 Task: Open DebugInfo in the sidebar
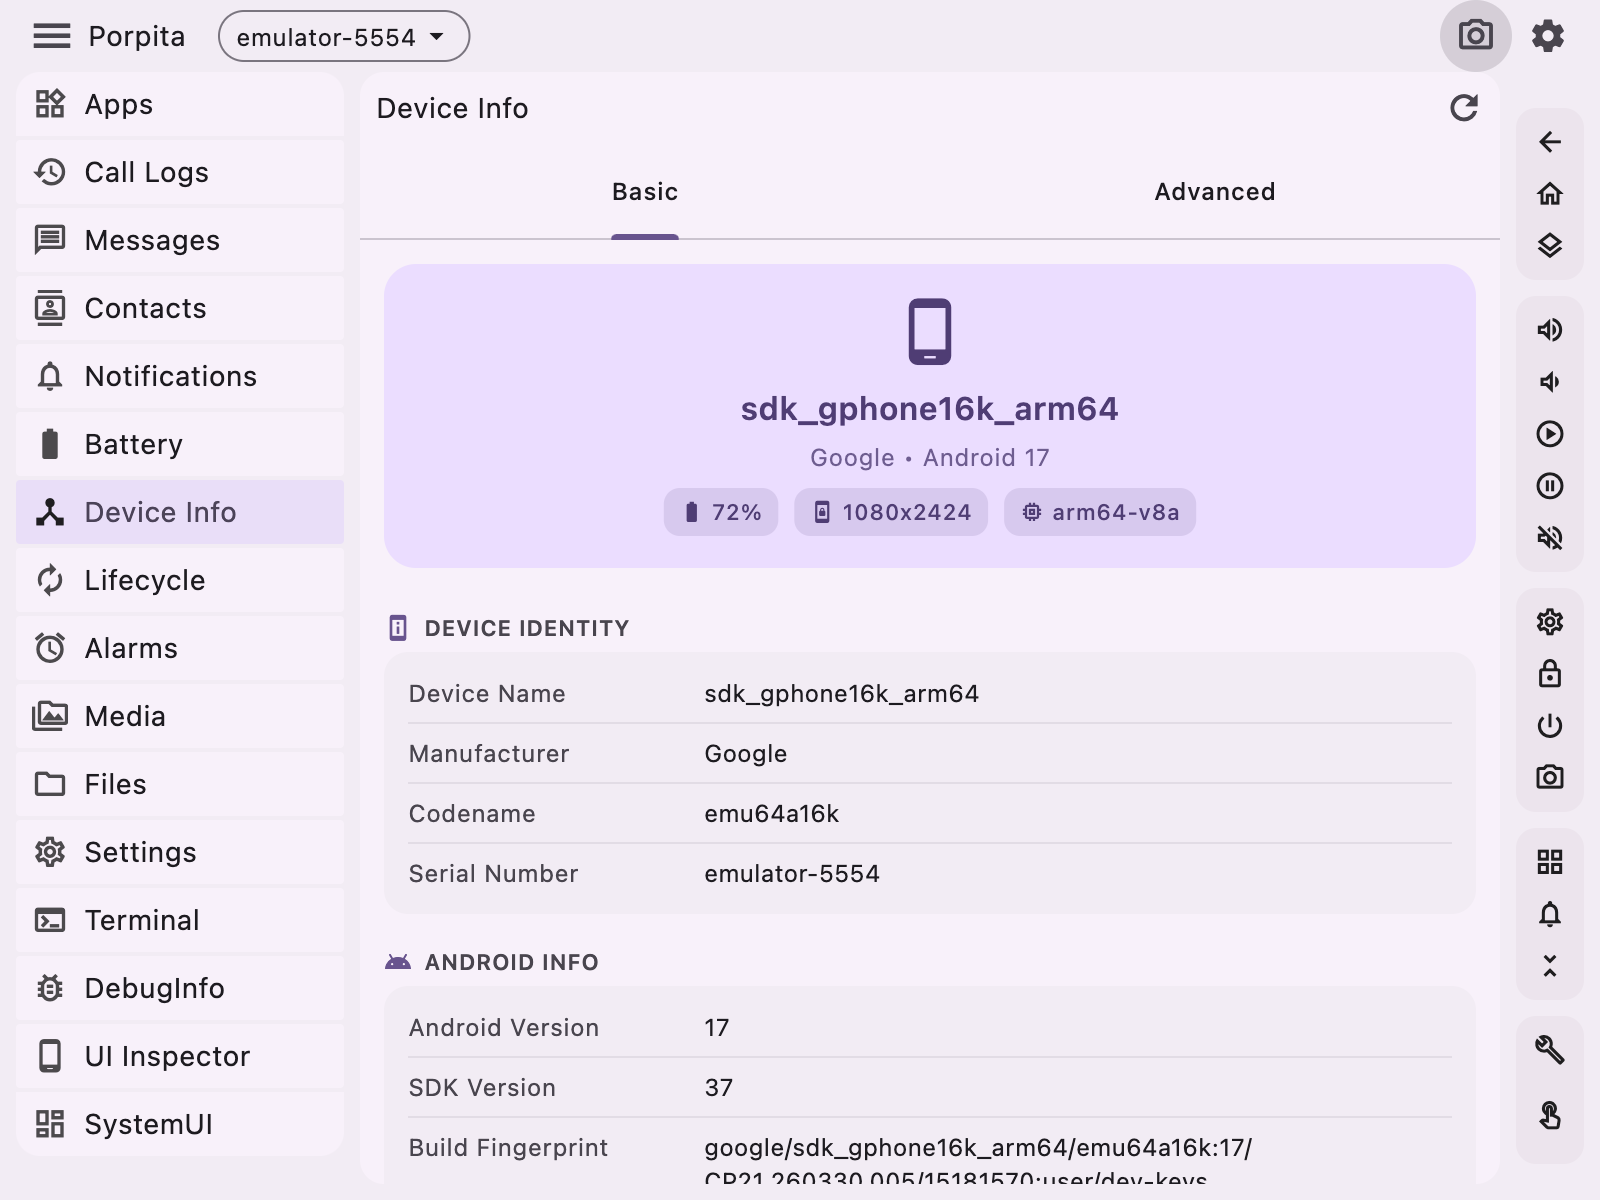pos(180,988)
